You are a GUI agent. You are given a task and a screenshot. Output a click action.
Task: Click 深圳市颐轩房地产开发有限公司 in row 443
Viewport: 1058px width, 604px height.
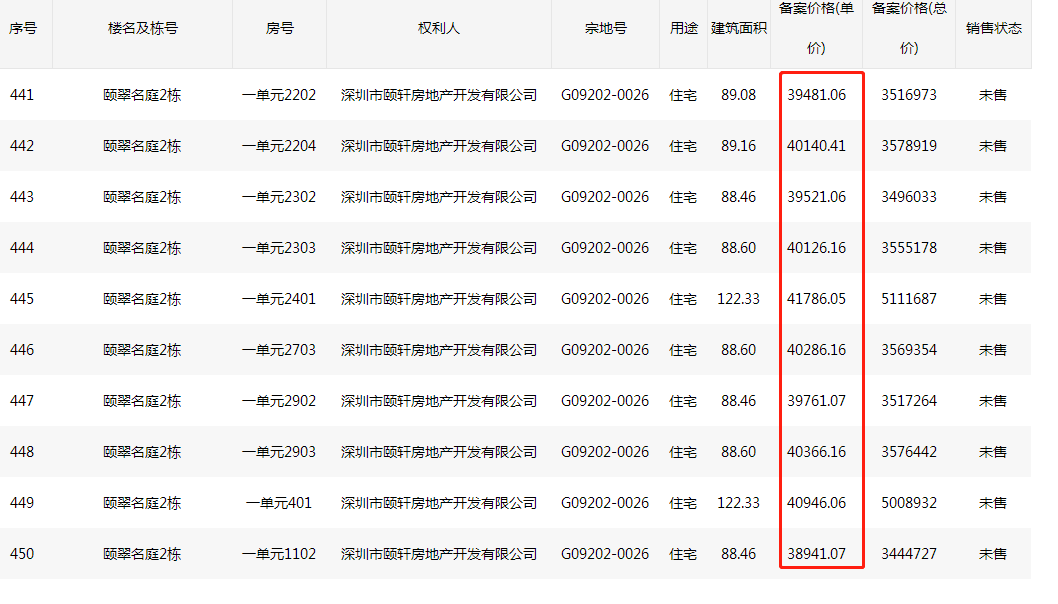tap(439, 197)
